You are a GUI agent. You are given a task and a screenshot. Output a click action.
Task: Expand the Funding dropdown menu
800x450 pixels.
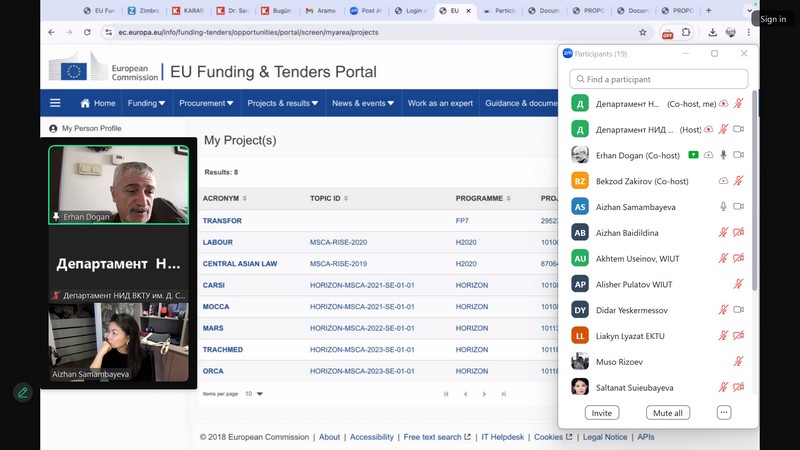click(x=148, y=103)
